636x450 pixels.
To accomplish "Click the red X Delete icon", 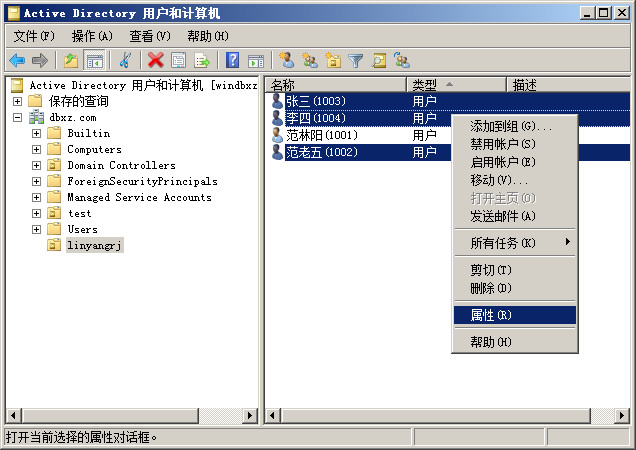I will [x=155, y=61].
